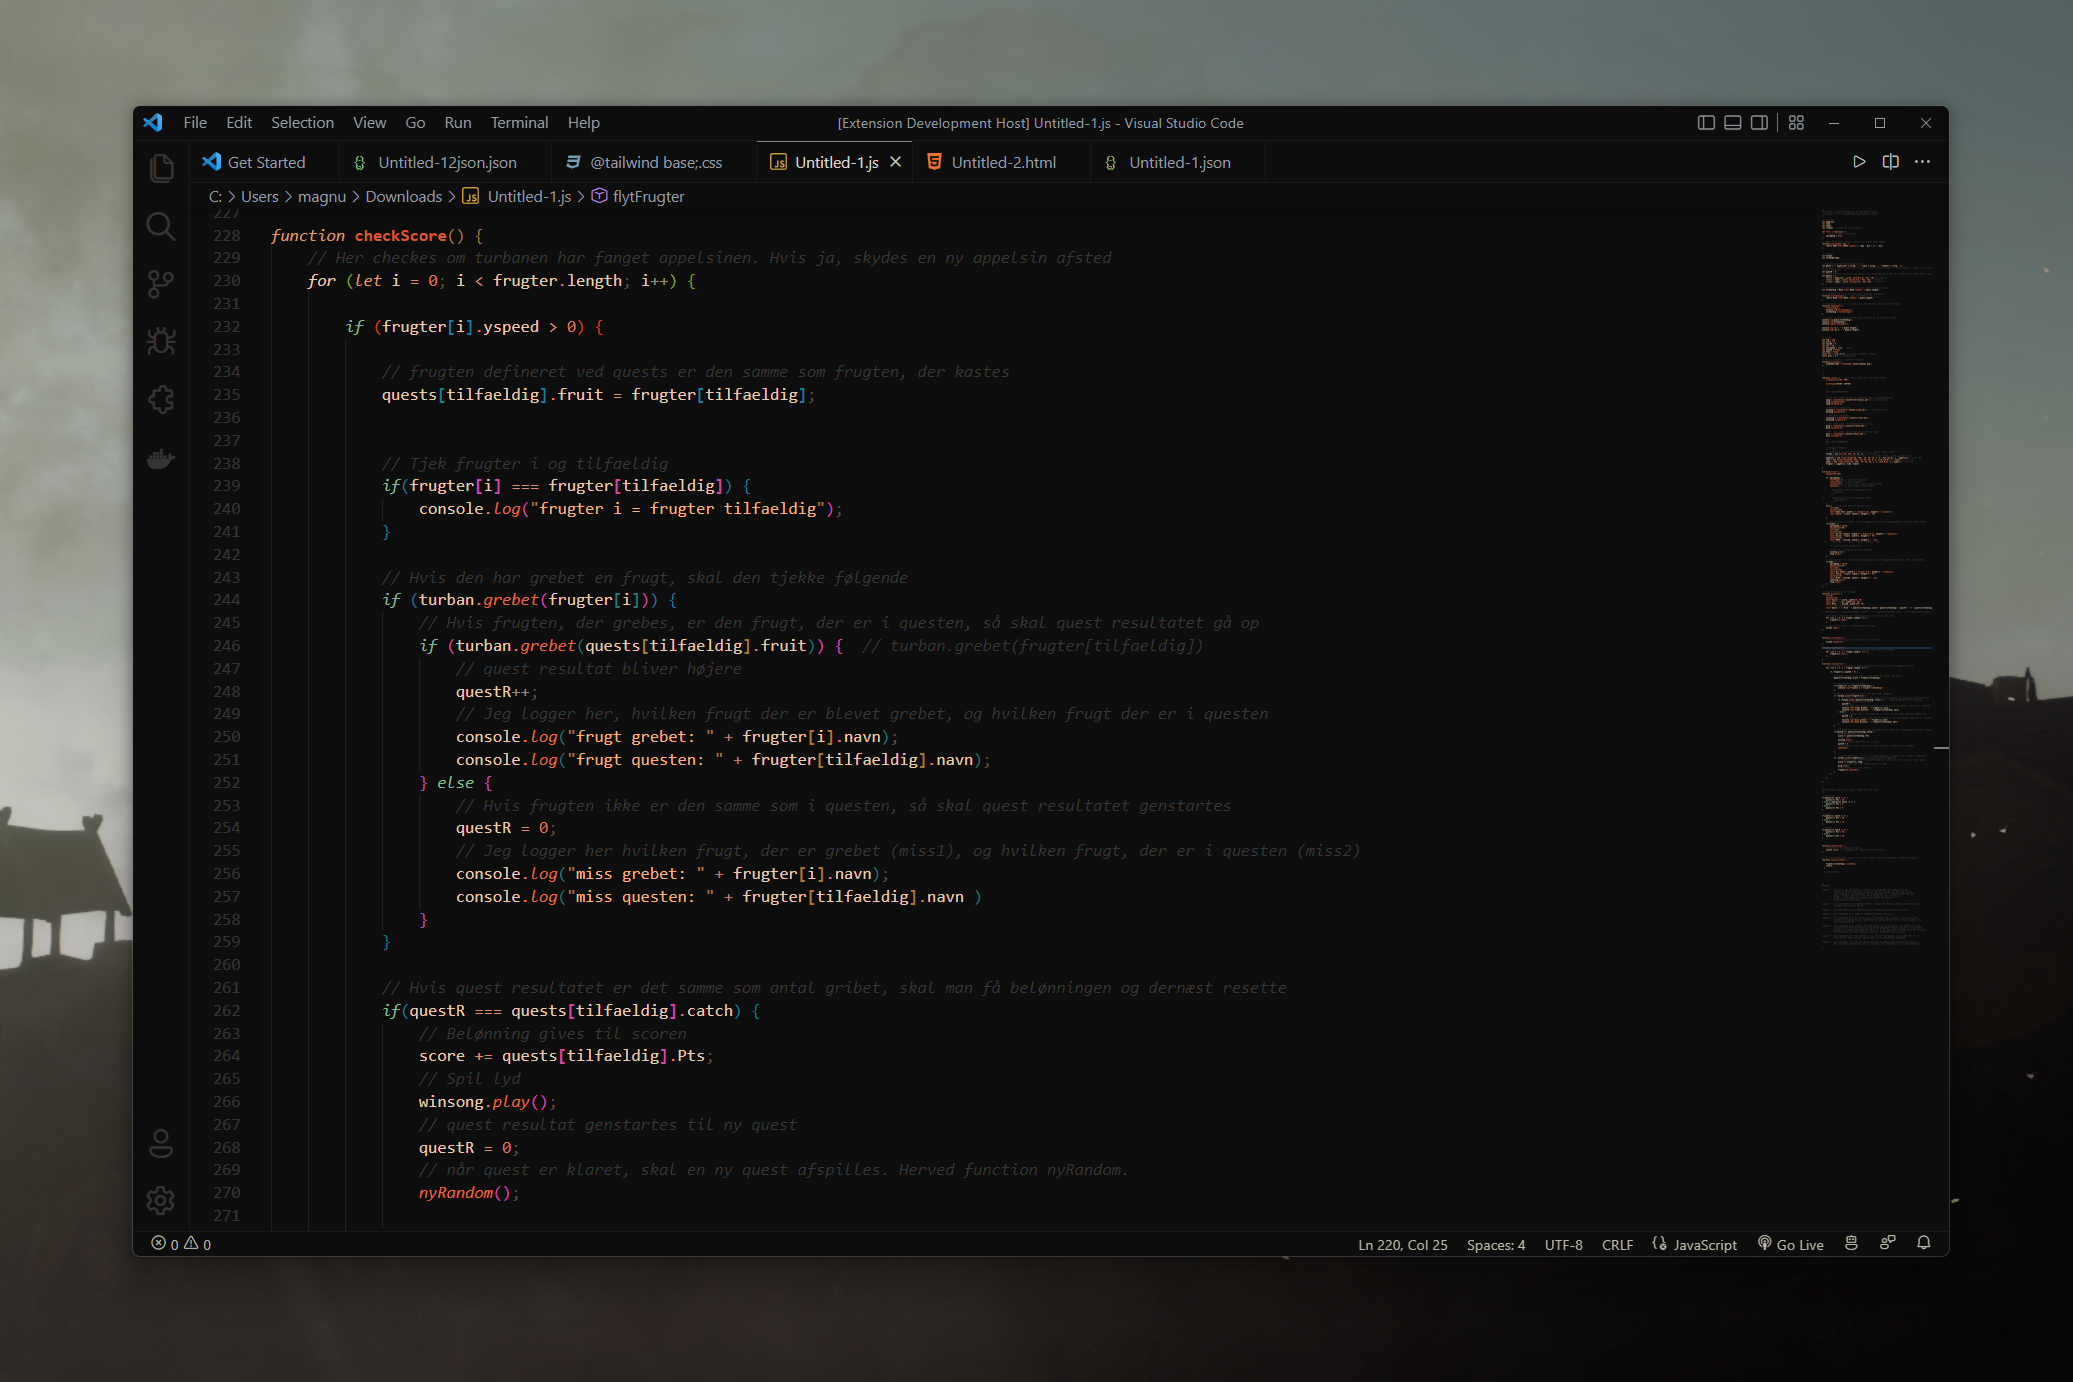Click winsong.play() on line 266
2073x1382 pixels.
point(484,1102)
